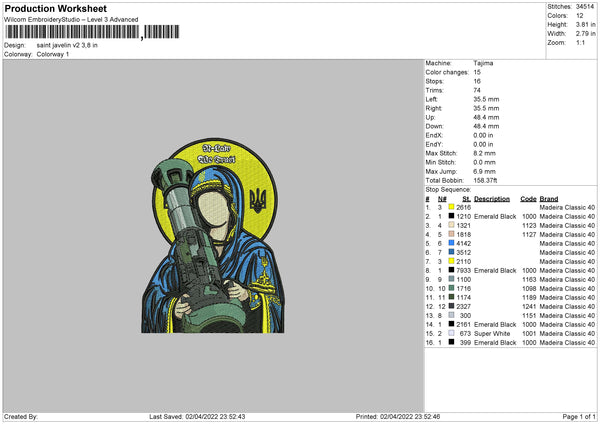The width and height of the screenshot is (600, 424).
Task: Click design name 'saint javelin v2 3,8 in'
Action: [x=67, y=45]
